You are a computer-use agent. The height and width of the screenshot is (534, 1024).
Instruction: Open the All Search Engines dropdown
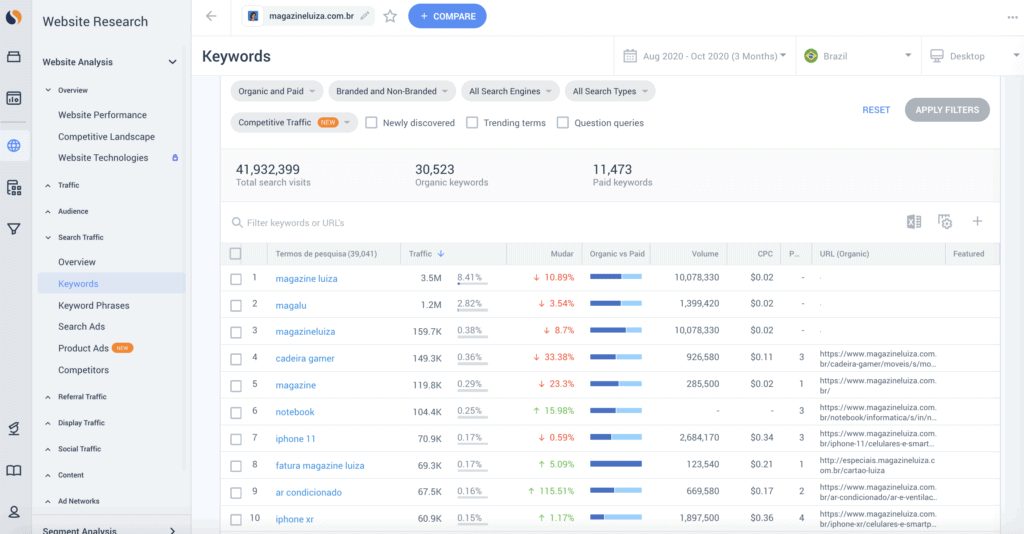[510, 91]
